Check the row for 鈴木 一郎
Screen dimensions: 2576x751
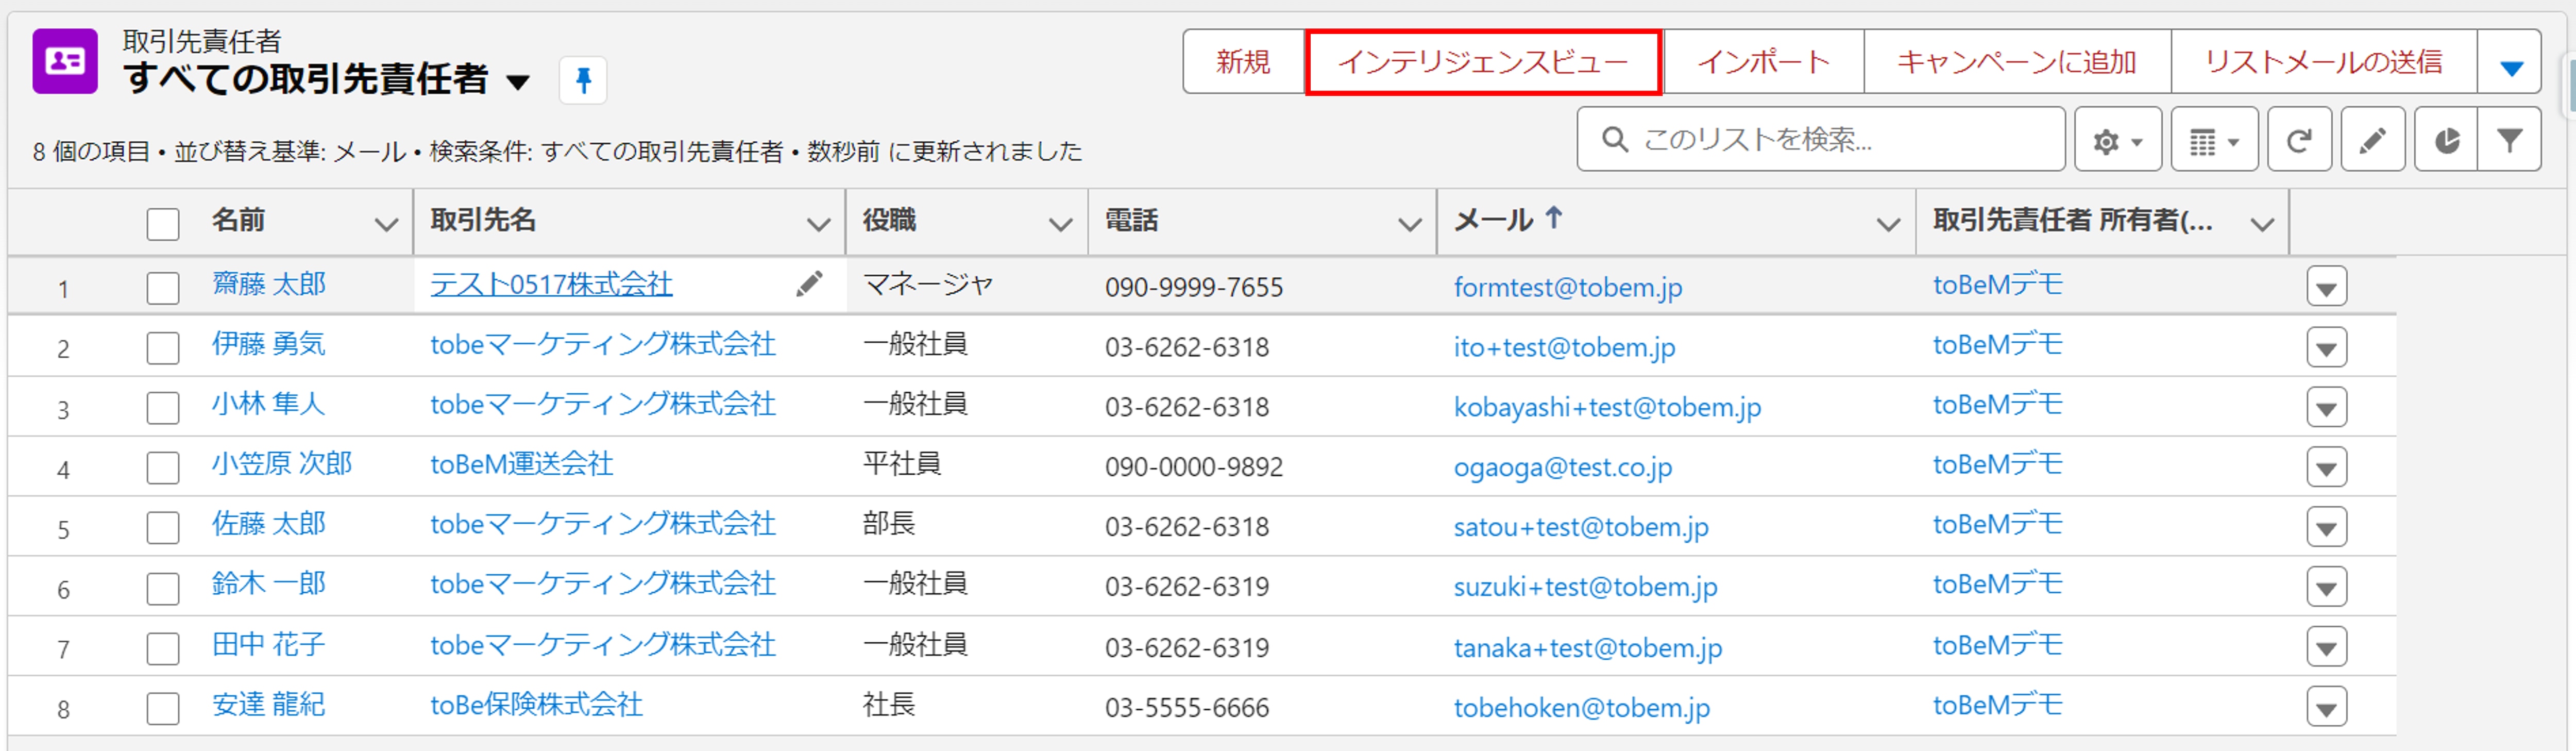163,588
